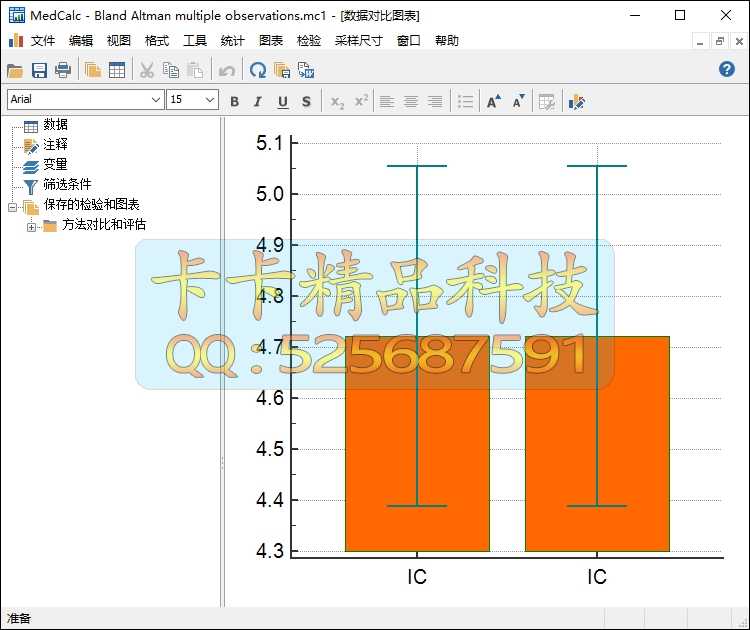Select 保存的检验和图表 tree item
750x630 pixels.
(91, 205)
